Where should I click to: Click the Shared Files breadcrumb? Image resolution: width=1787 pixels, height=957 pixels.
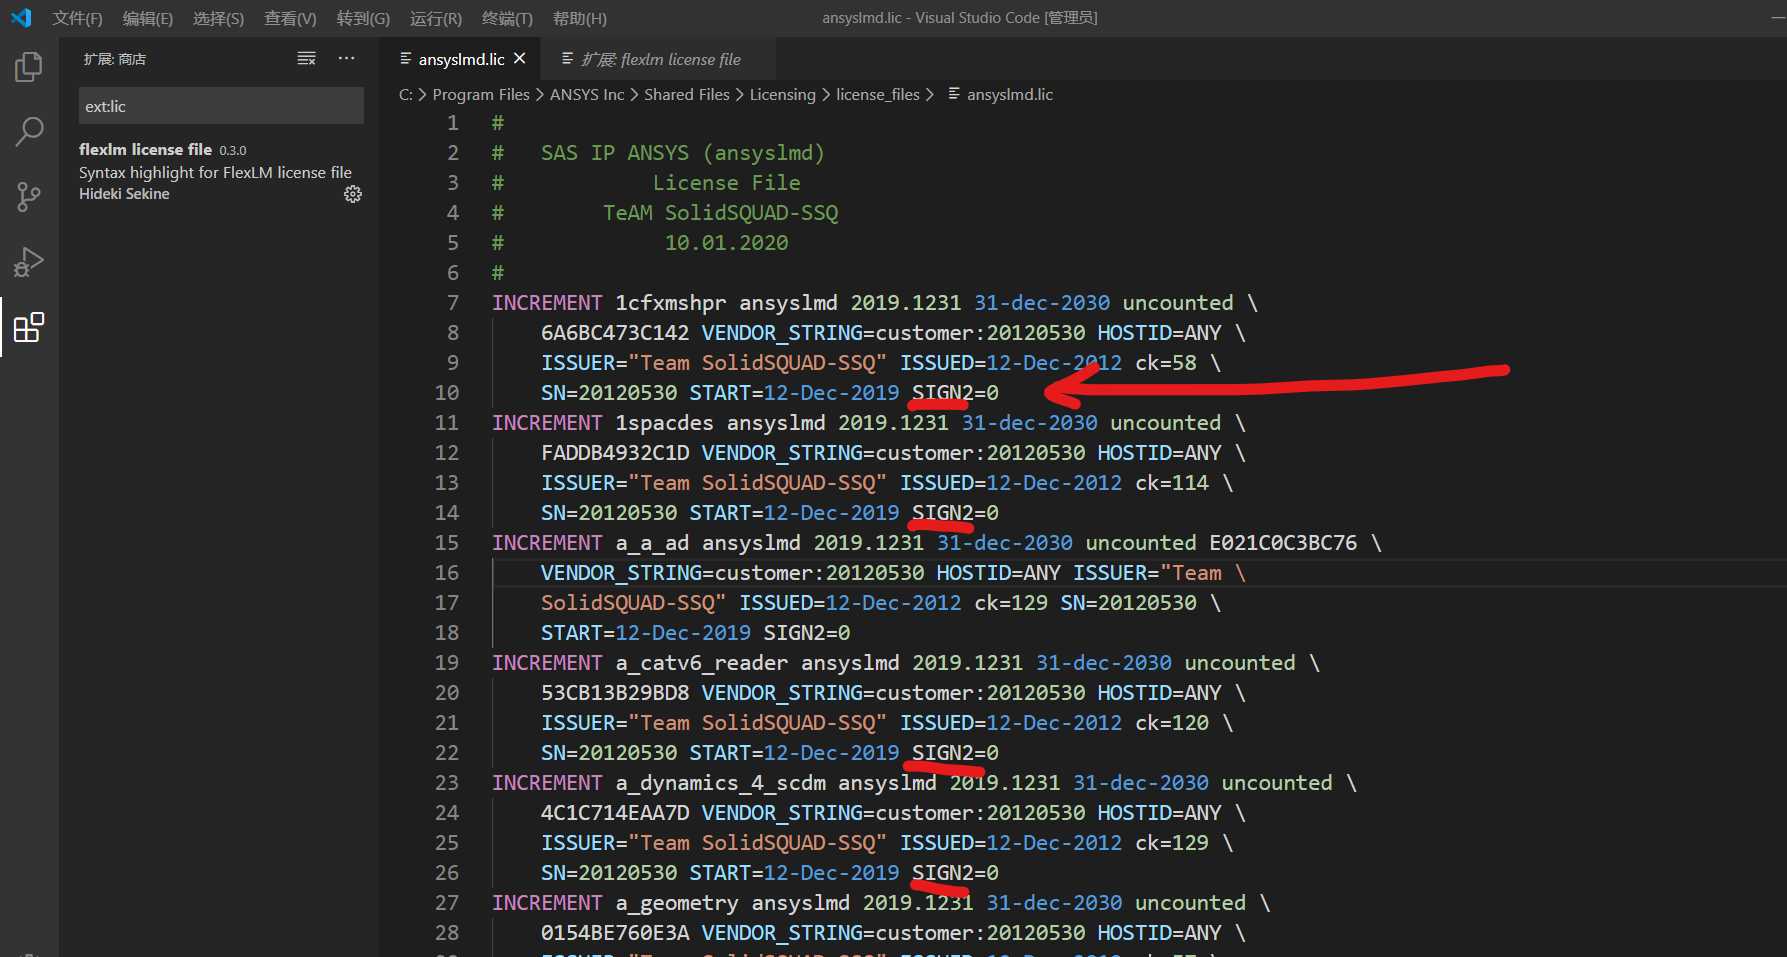[687, 94]
